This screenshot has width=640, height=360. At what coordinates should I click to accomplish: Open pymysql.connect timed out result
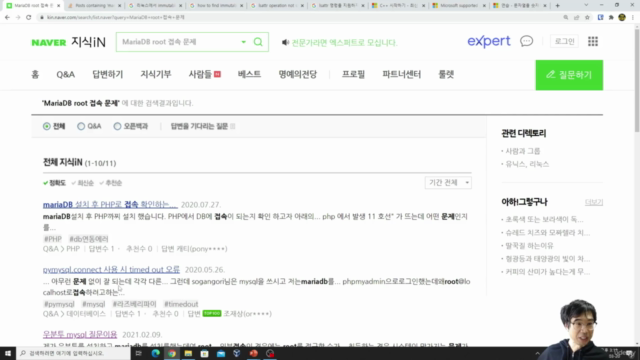(111, 269)
